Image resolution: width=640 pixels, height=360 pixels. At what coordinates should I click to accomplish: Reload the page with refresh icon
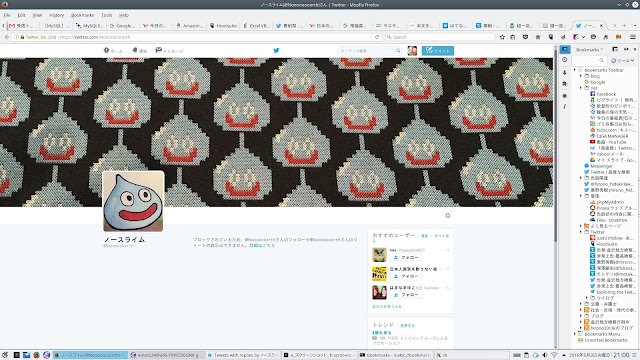pyautogui.click(x=377, y=37)
